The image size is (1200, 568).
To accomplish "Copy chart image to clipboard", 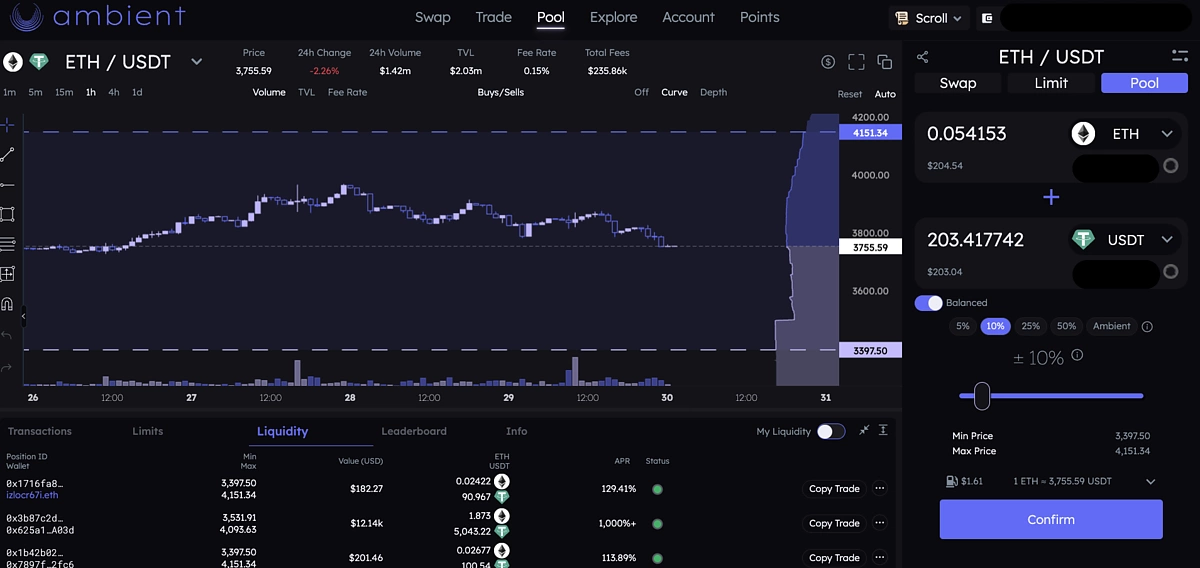I will [x=884, y=62].
